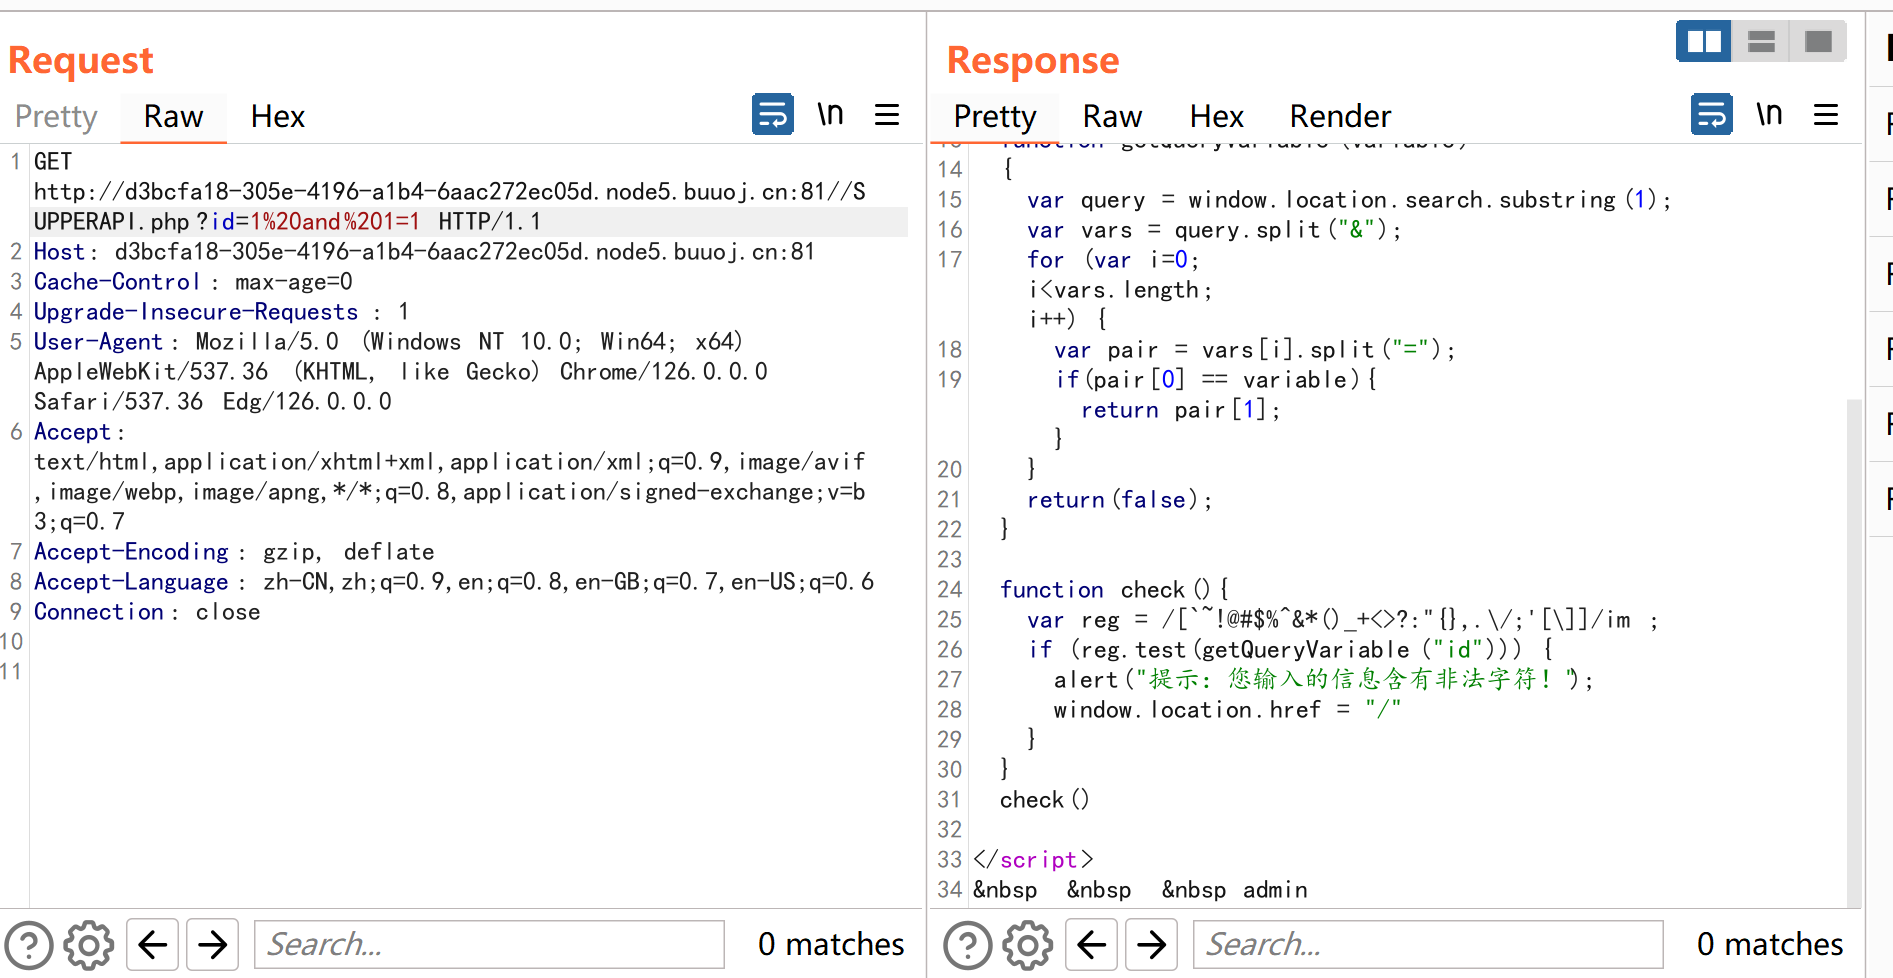Open Request search settings gear
This screenshot has width=1893, height=978.
(x=89, y=944)
